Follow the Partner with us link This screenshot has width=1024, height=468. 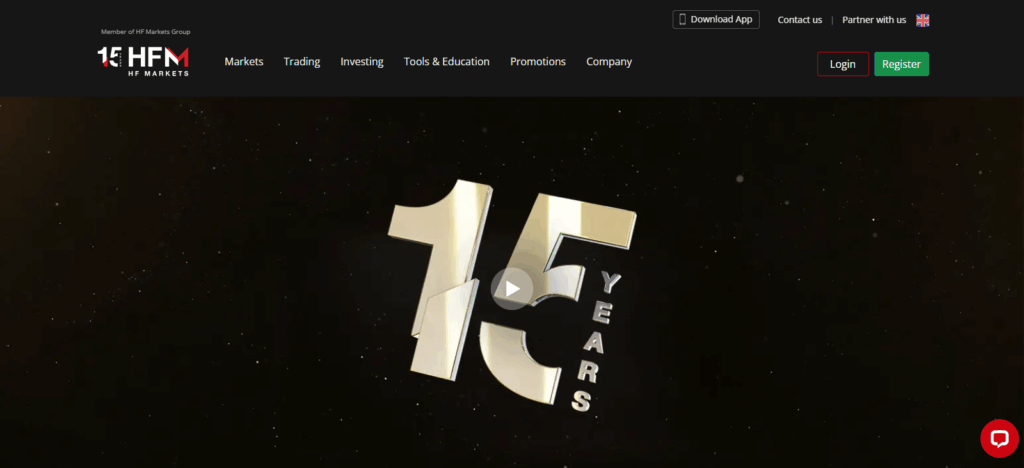click(x=874, y=20)
